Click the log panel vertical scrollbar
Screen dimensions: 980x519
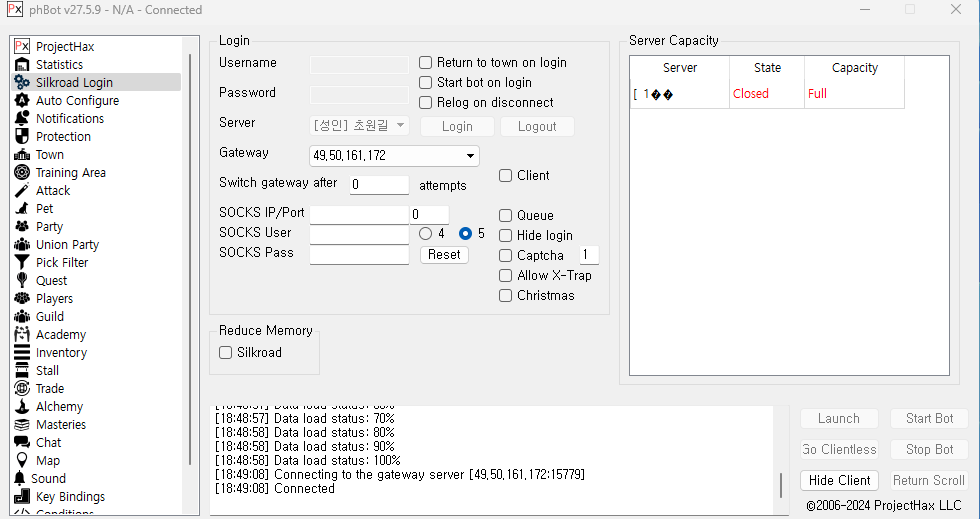pyautogui.click(x=781, y=485)
